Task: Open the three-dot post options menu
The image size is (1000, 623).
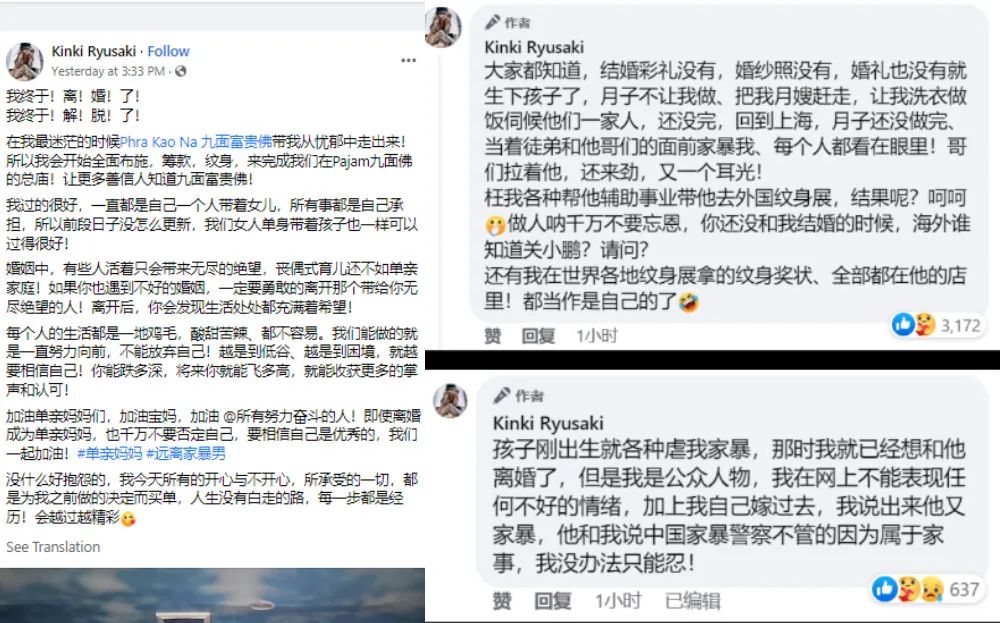Action: coord(409,60)
